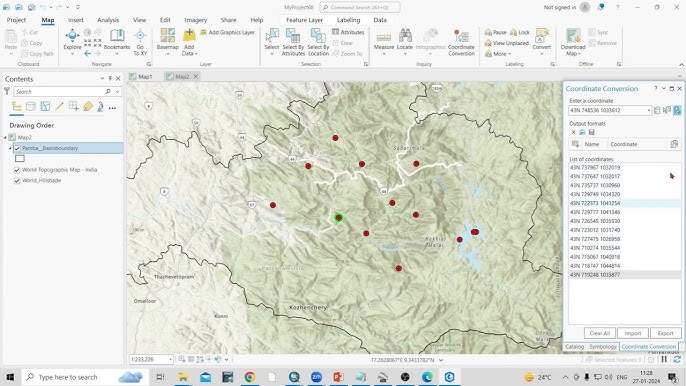Select the Explore navigation tool
The height and width of the screenshot is (386, 686).
pyautogui.click(x=72, y=39)
